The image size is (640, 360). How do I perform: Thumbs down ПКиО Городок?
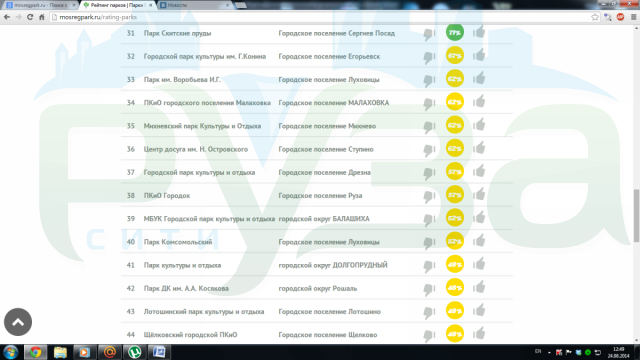click(429, 197)
